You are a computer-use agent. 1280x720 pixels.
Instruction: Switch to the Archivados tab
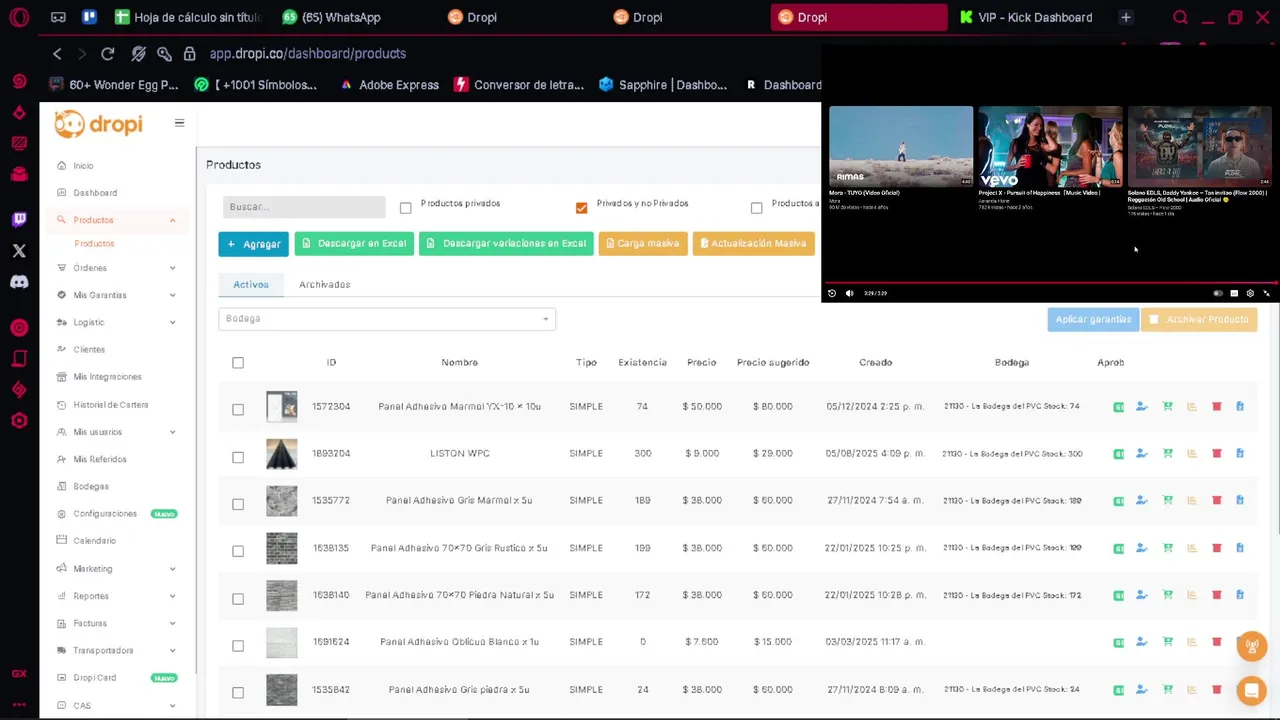coord(324,285)
